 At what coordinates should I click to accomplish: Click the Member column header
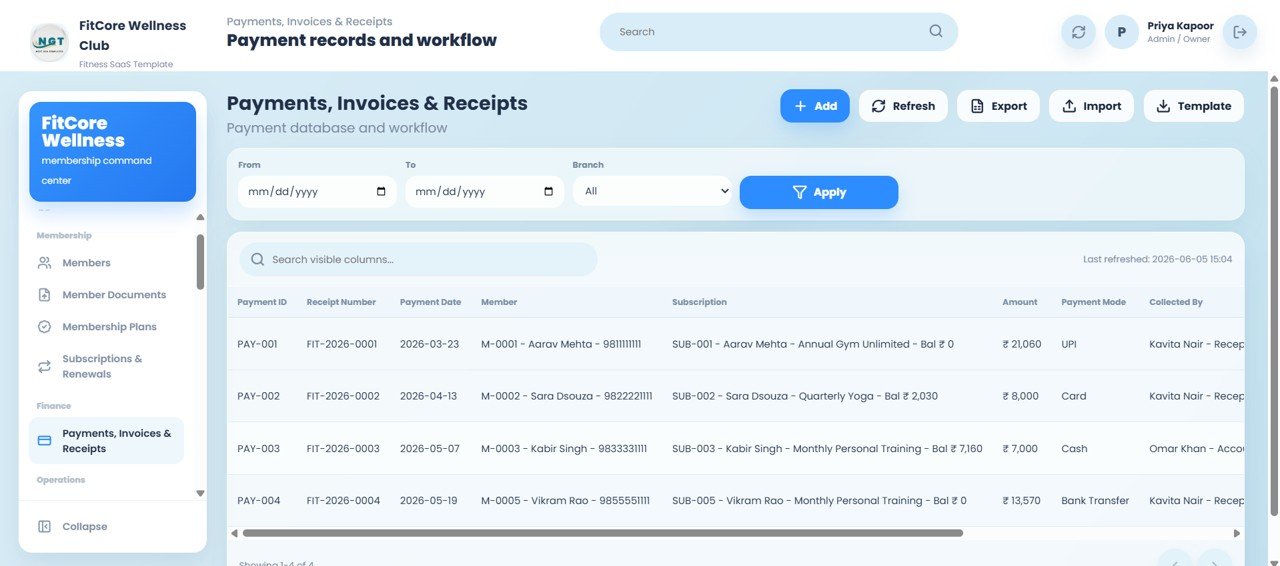[499, 302]
